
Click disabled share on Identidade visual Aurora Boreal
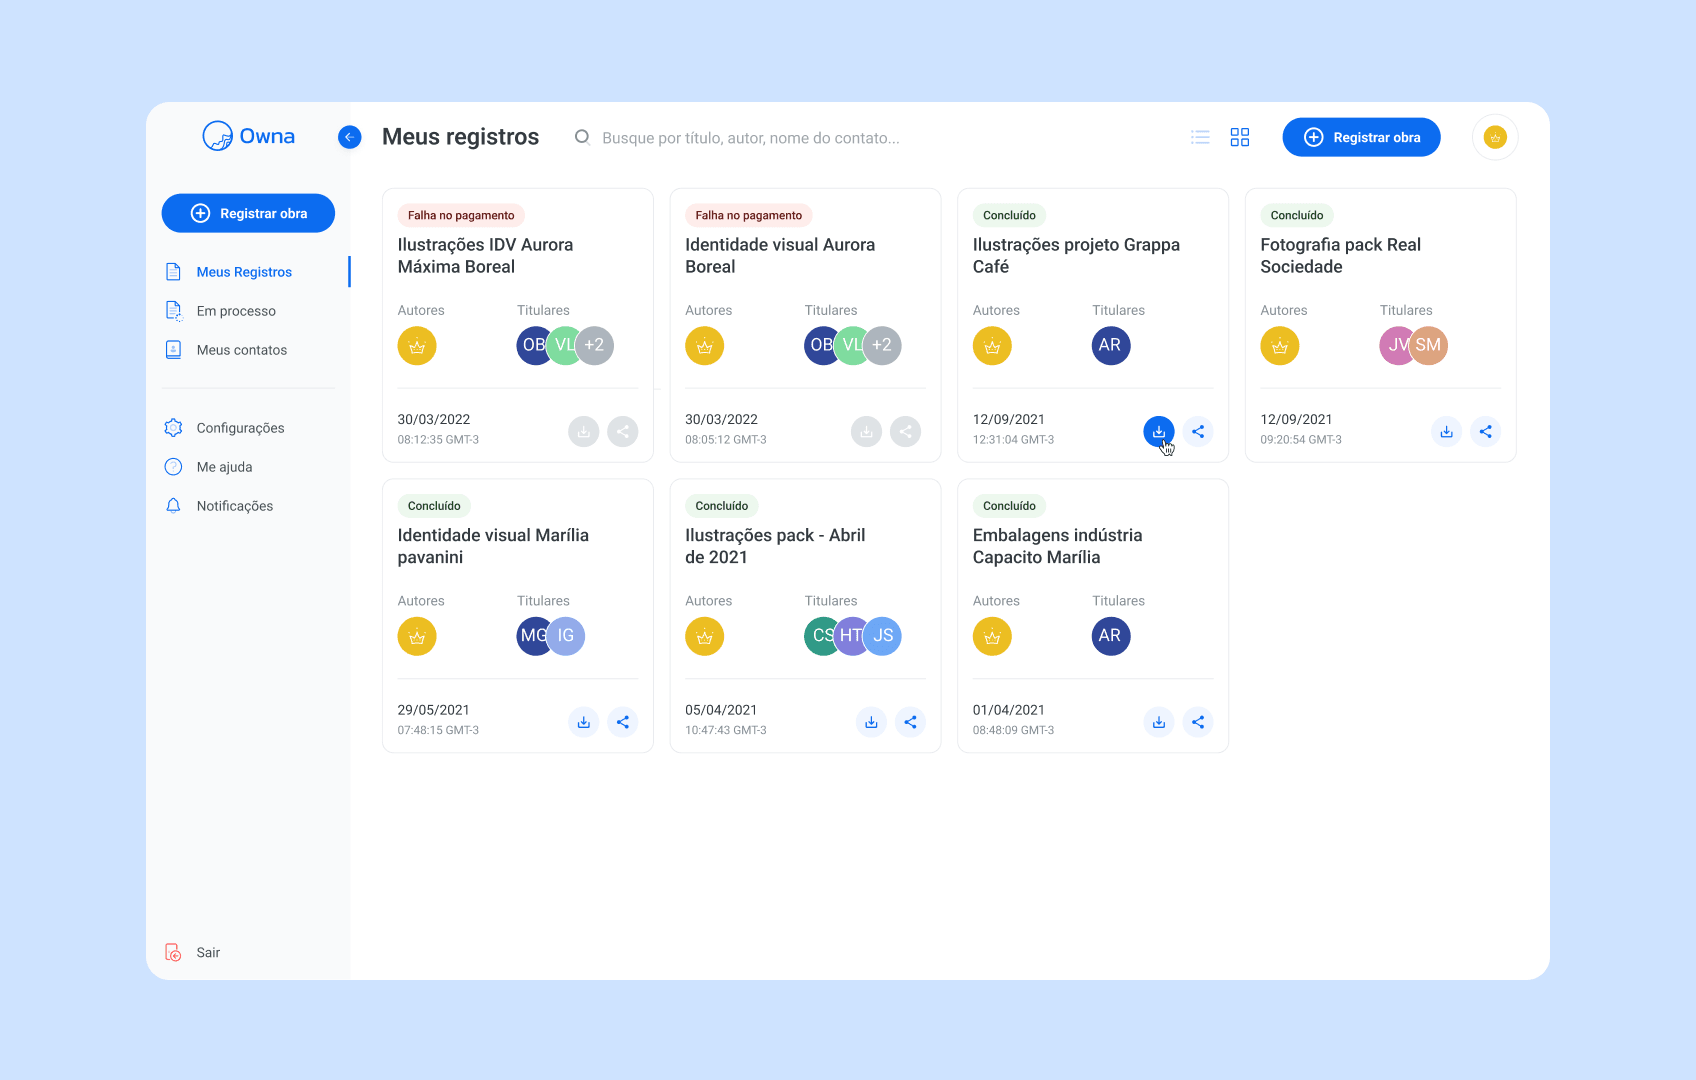click(x=906, y=432)
